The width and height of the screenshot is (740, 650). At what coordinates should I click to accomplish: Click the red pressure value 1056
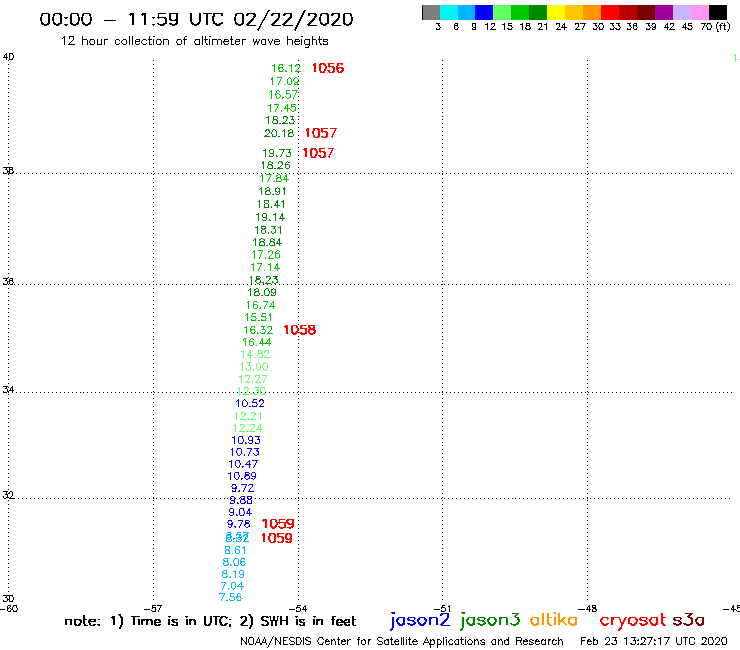click(328, 68)
